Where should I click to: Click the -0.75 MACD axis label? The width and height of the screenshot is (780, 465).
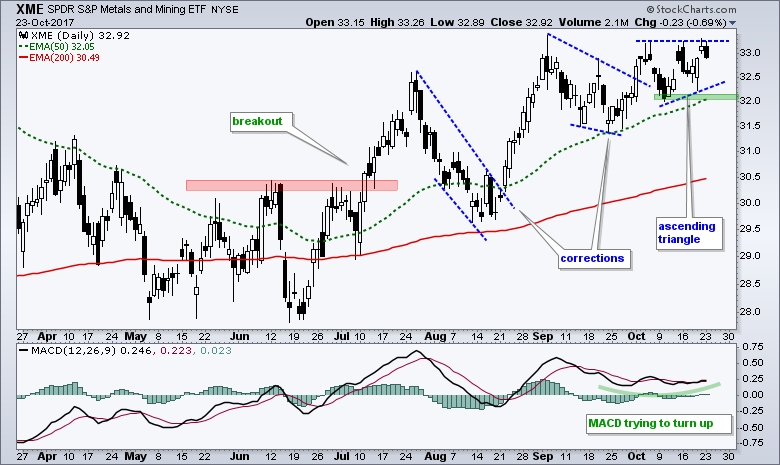(x=751, y=443)
